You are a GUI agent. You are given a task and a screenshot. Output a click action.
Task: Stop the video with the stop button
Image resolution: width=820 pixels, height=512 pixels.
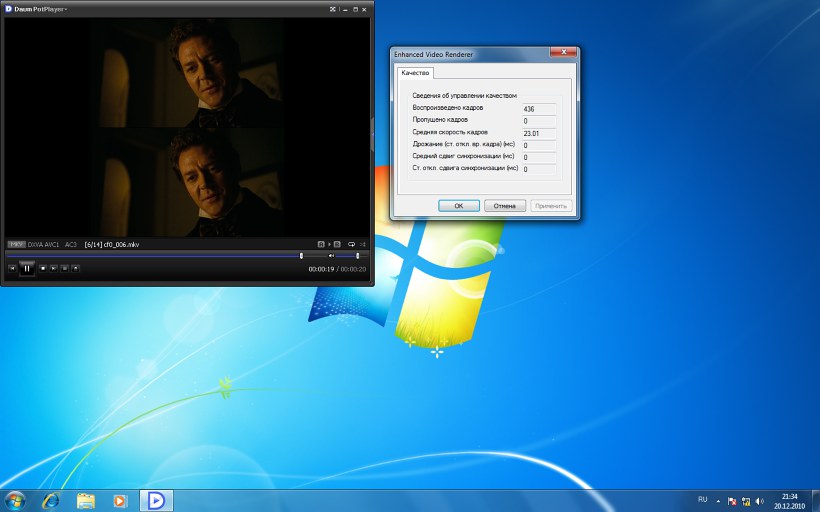42,268
